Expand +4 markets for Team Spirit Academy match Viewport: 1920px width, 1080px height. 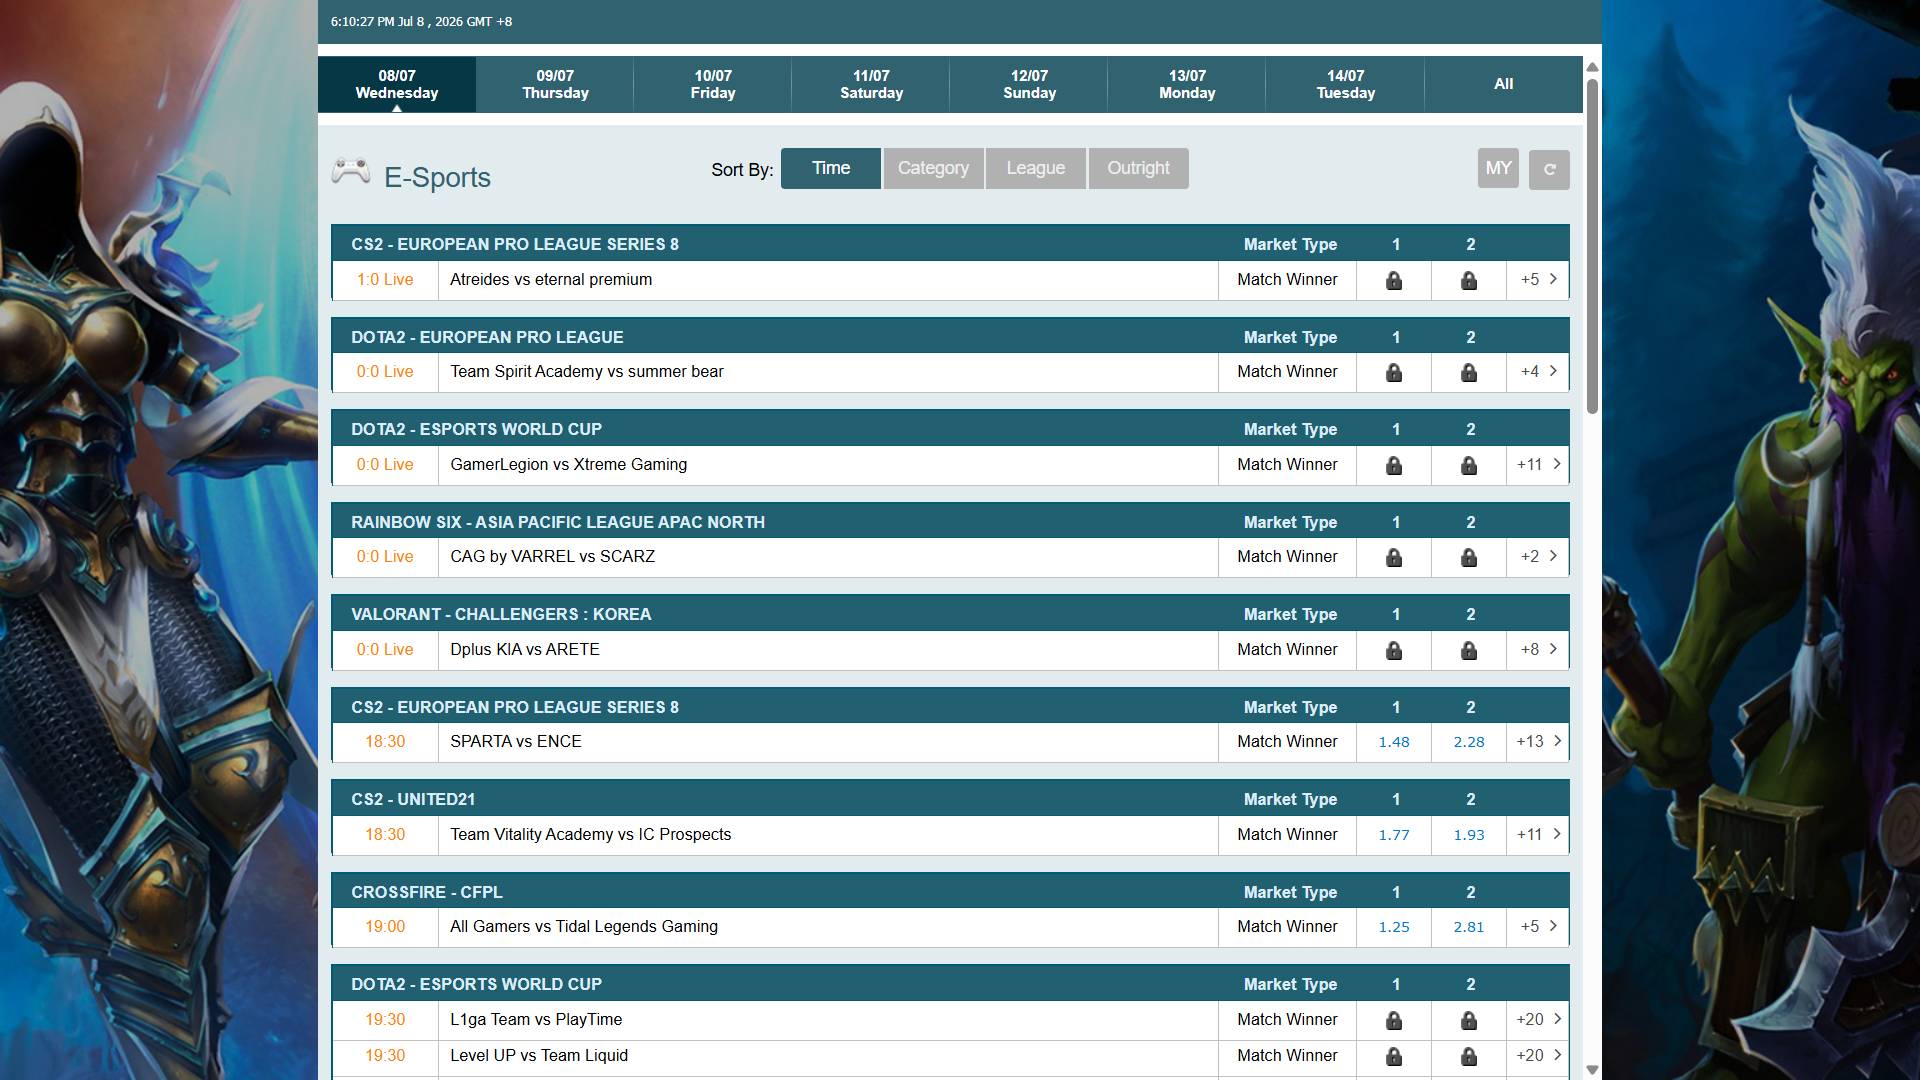click(x=1538, y=372)
